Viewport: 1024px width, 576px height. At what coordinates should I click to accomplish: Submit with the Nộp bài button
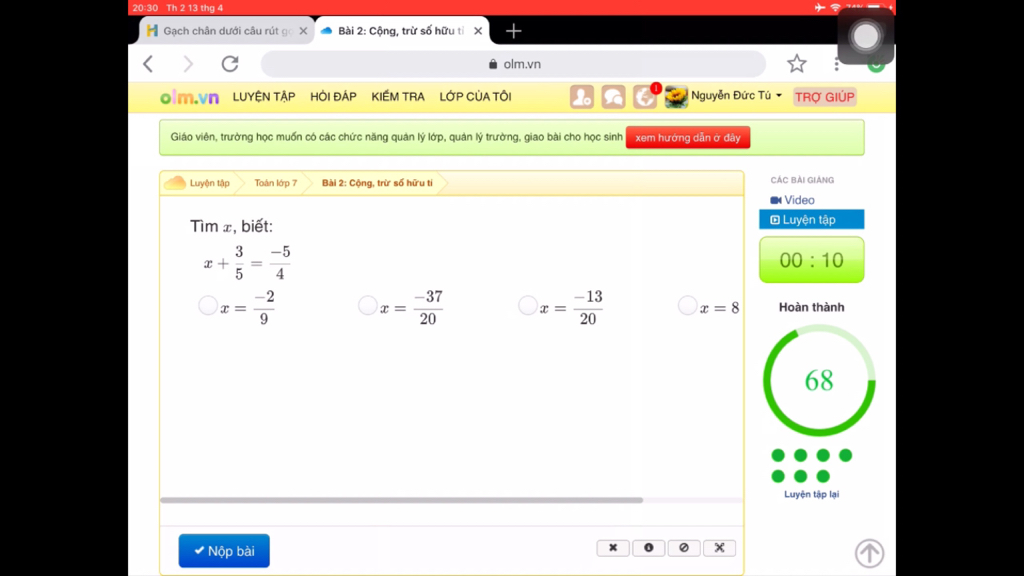click(x=224, y=551)
